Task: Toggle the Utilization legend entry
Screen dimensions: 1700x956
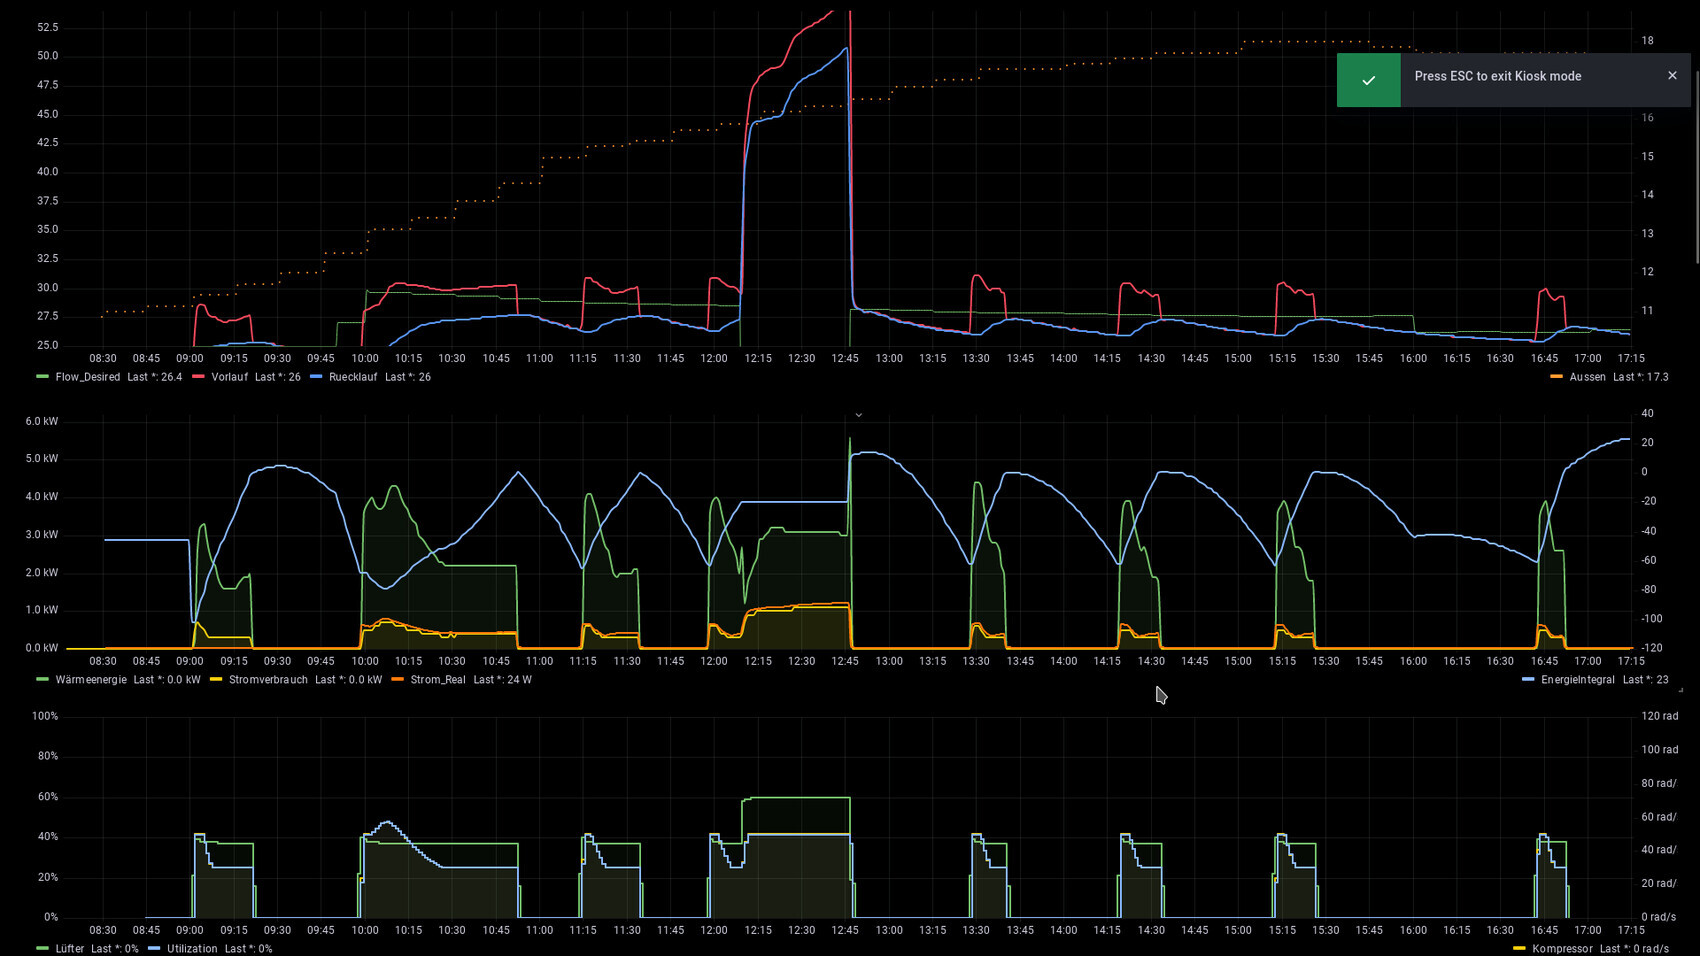Action: pyautogui.click(x=192, y=949)
